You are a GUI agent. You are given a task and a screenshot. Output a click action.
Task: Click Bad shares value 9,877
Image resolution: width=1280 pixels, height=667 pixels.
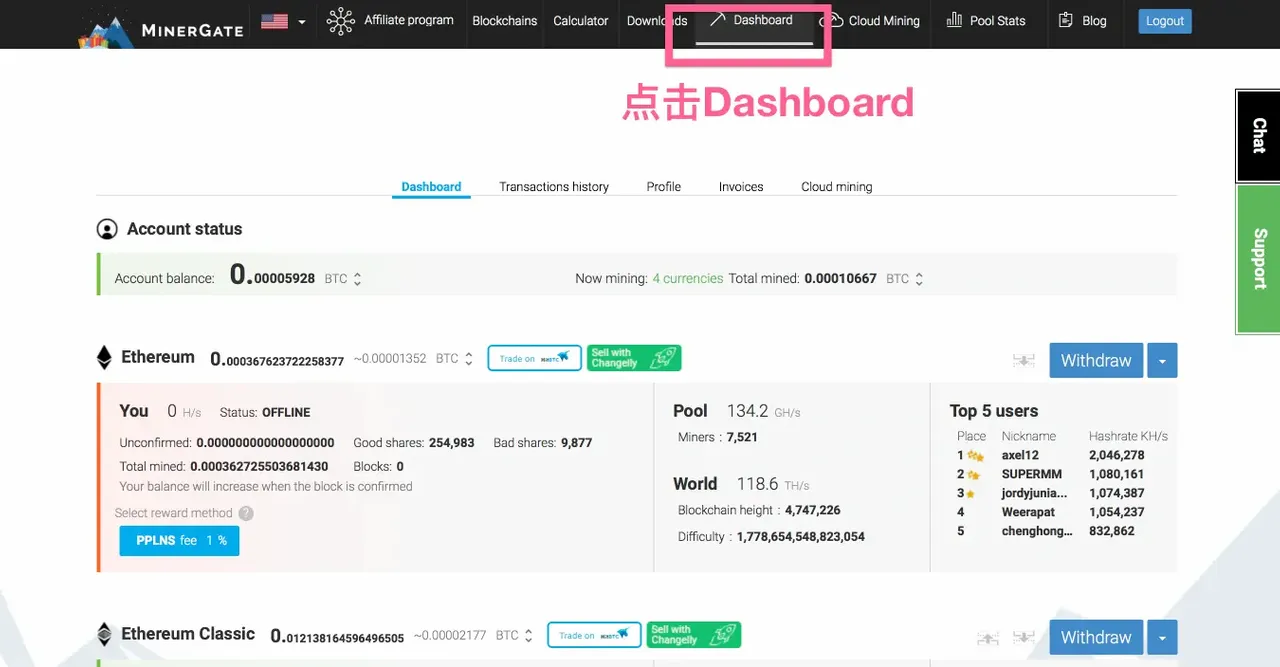point(577,442)
